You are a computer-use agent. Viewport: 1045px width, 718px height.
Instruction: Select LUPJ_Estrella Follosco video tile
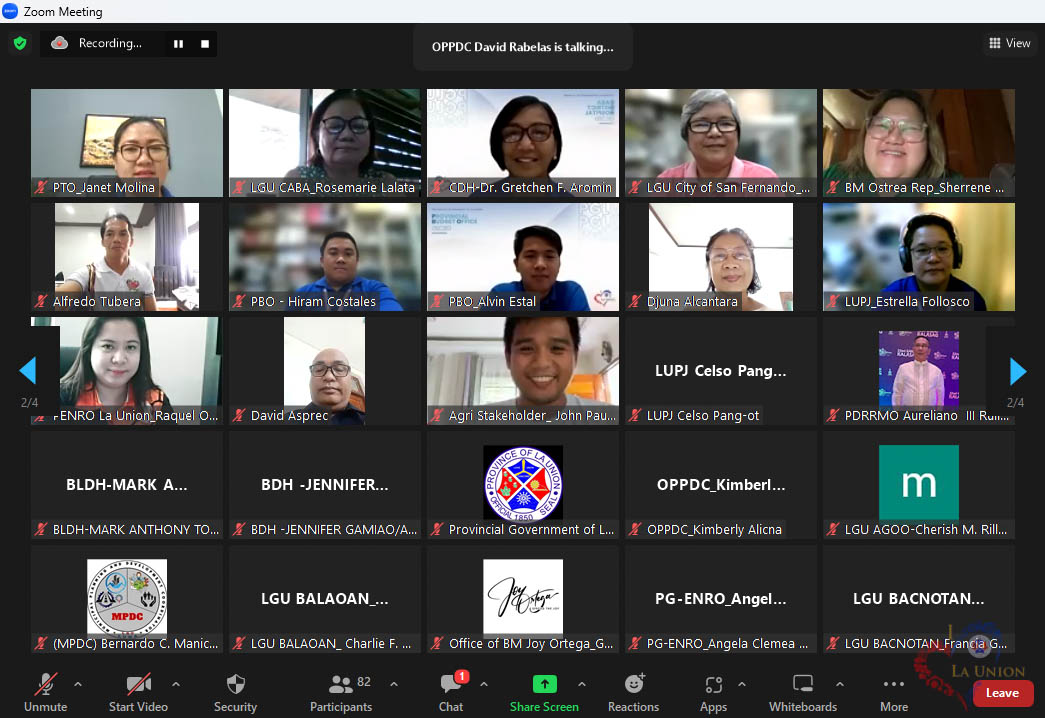(919, 257)
